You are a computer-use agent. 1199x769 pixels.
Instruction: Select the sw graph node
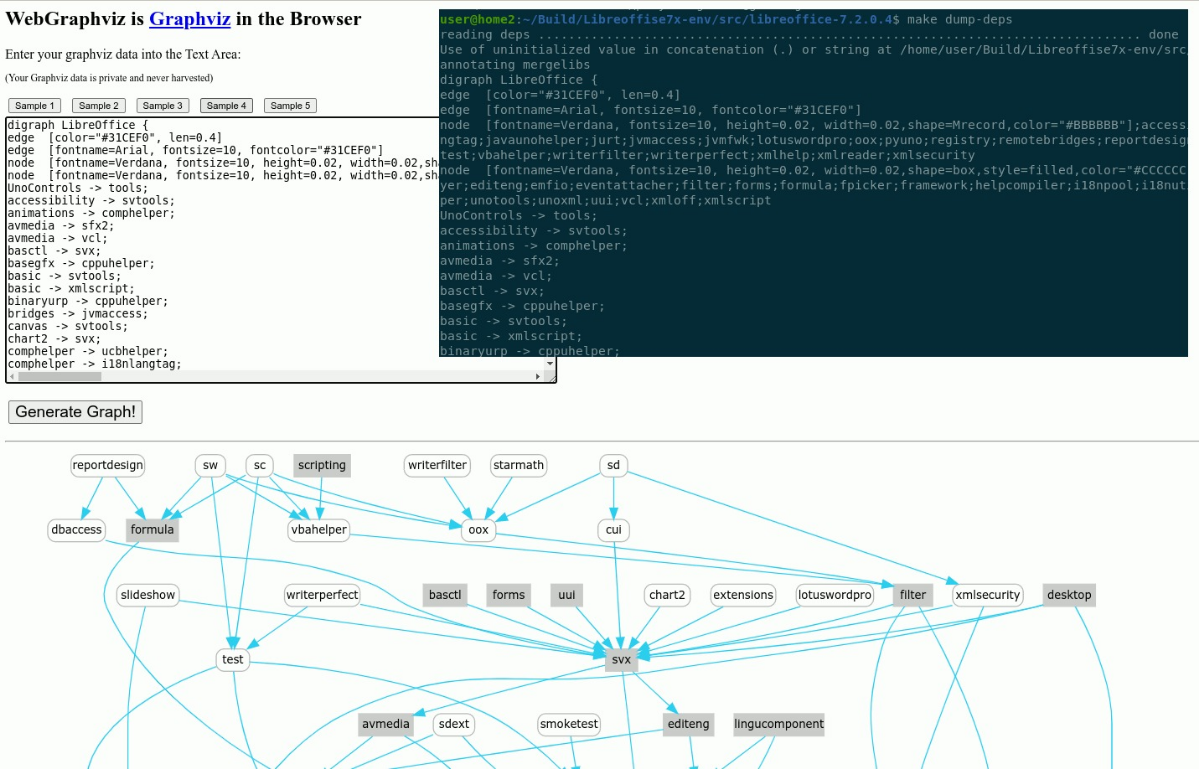tap(210, 465)
